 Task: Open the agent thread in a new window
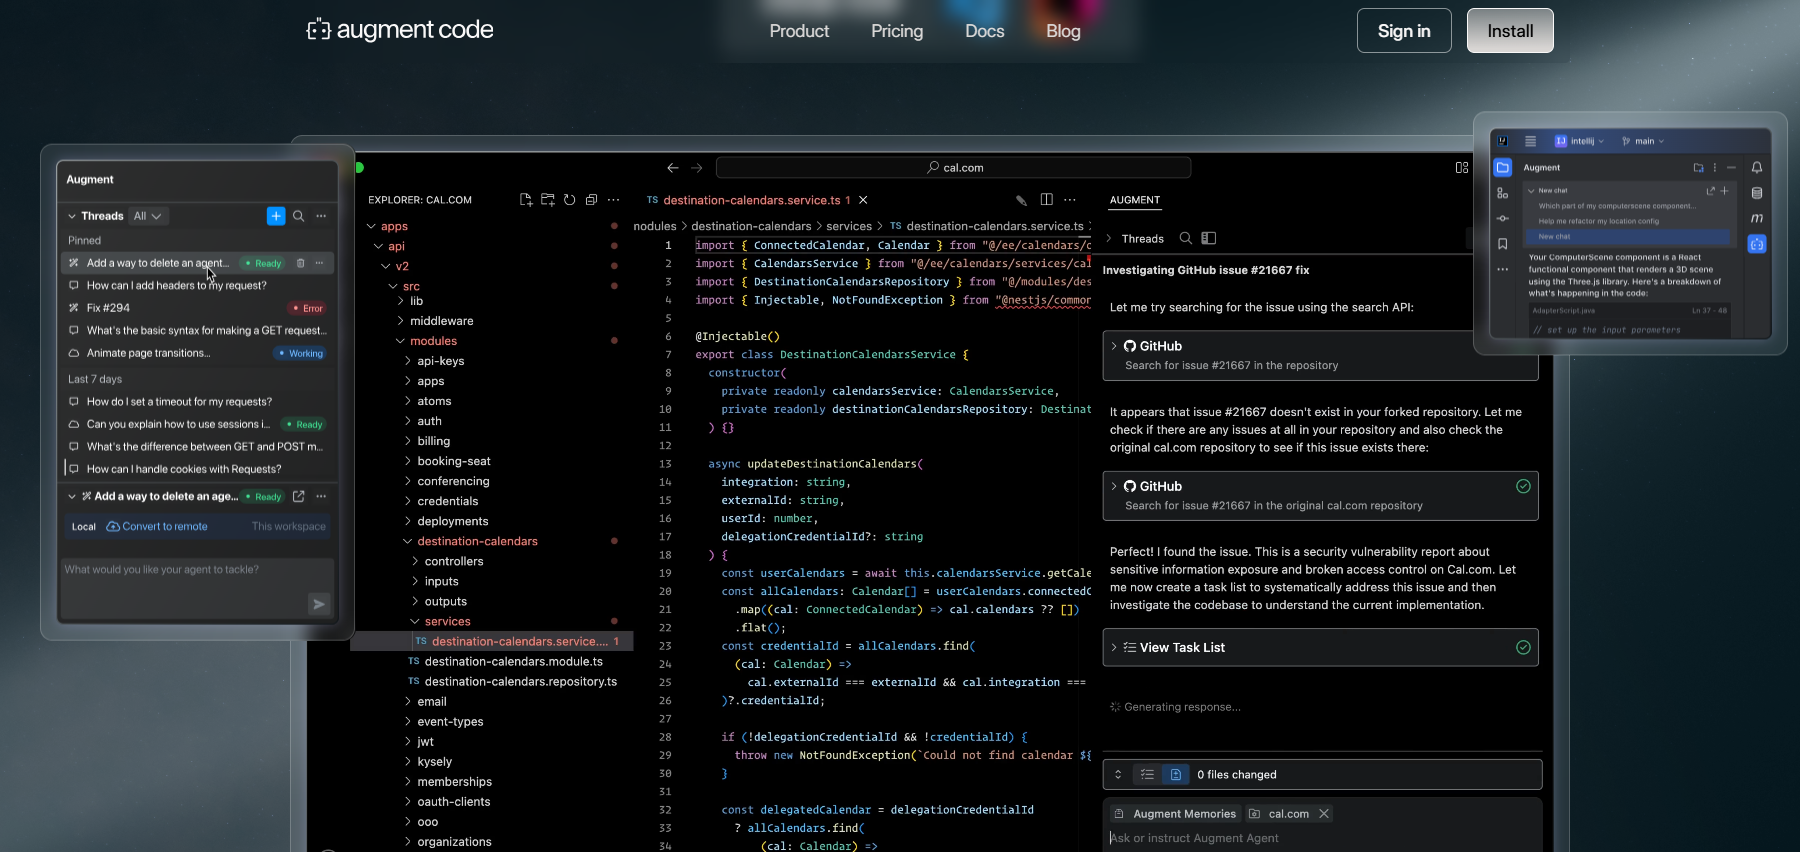pos(298,496)
